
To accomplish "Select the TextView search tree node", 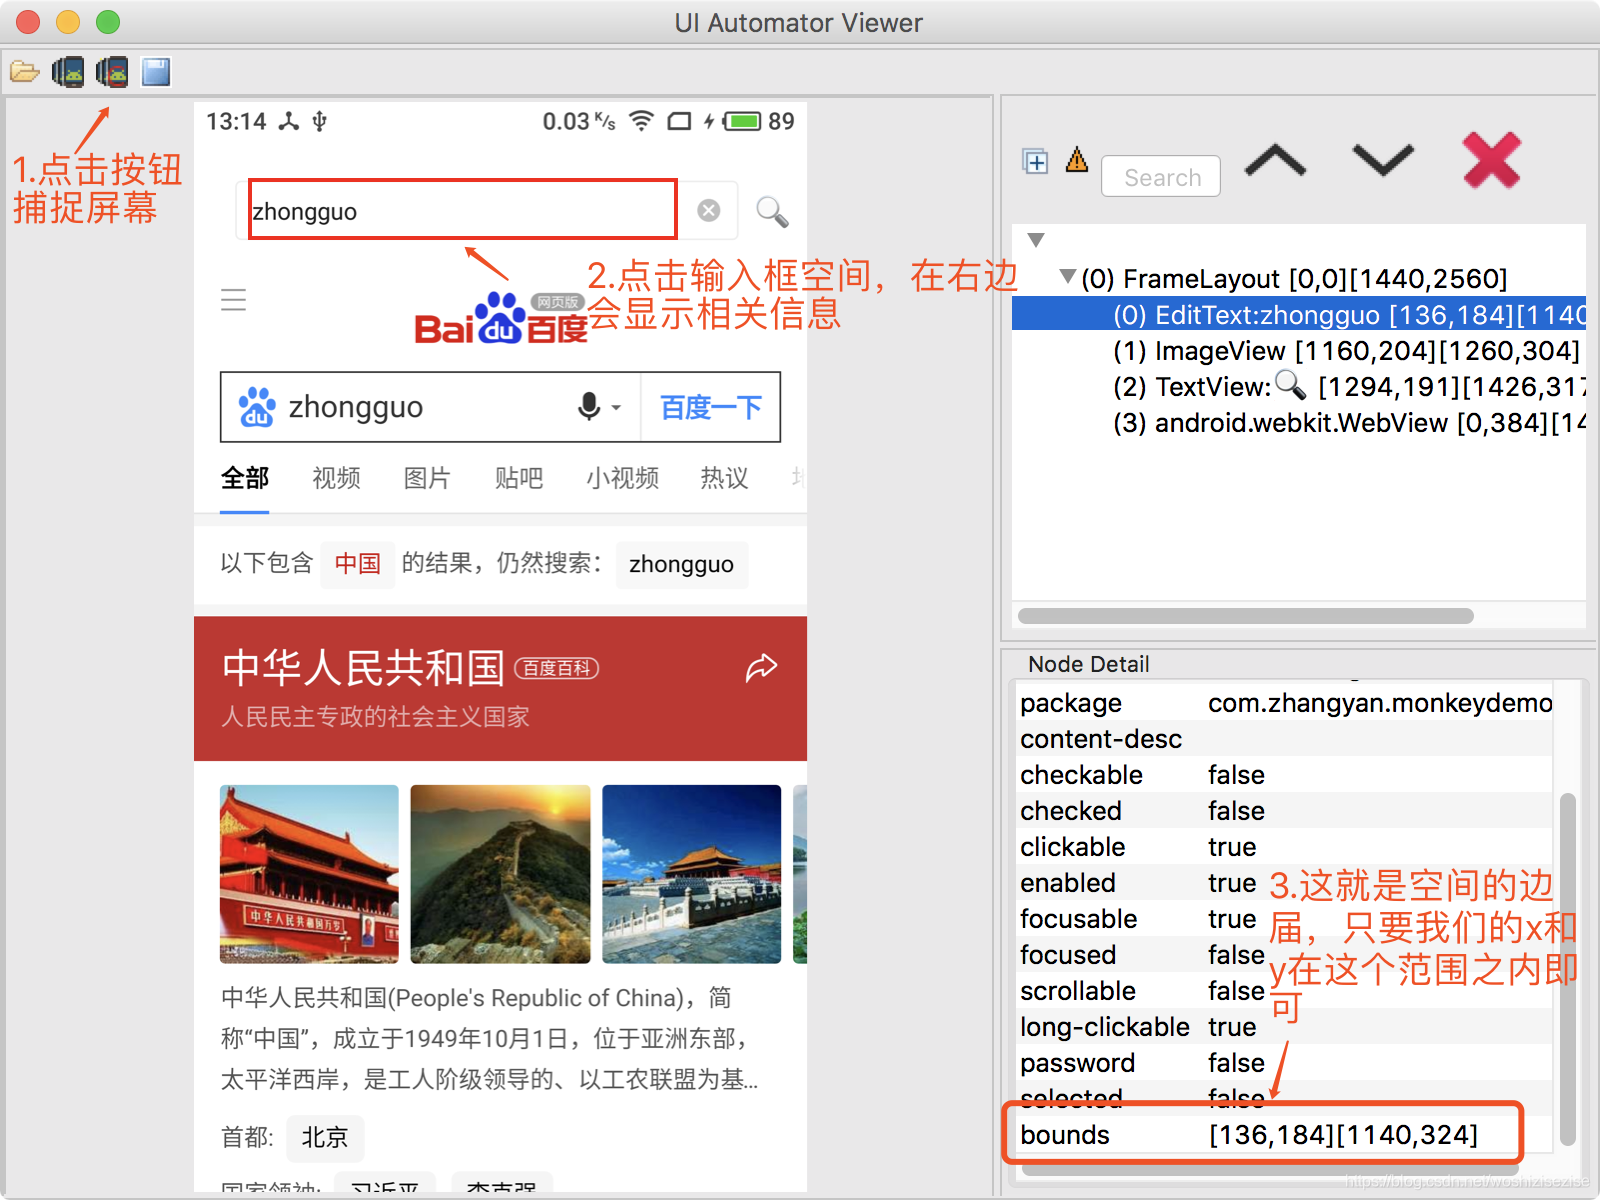I will click(x=1348, y=387).
